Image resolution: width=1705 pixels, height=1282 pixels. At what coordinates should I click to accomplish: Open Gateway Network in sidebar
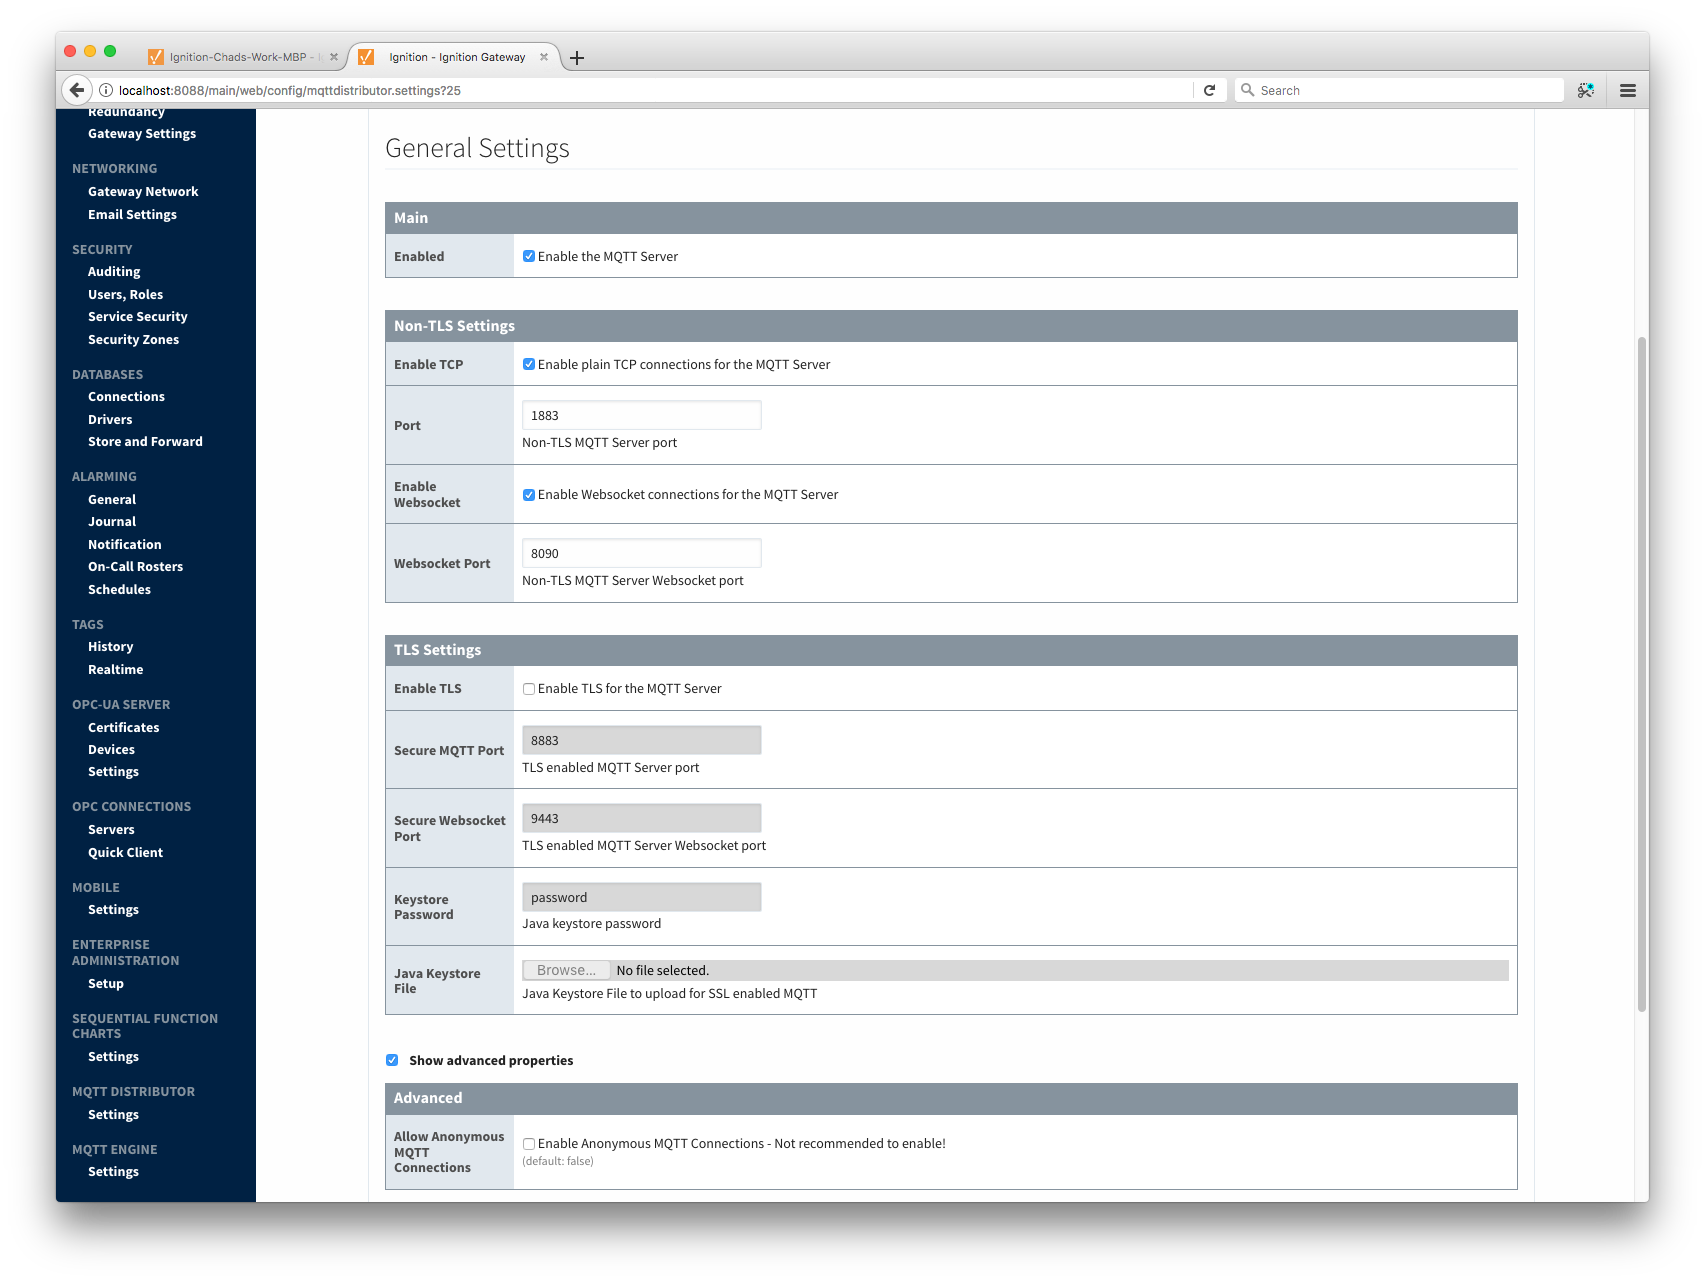(143, 191)
